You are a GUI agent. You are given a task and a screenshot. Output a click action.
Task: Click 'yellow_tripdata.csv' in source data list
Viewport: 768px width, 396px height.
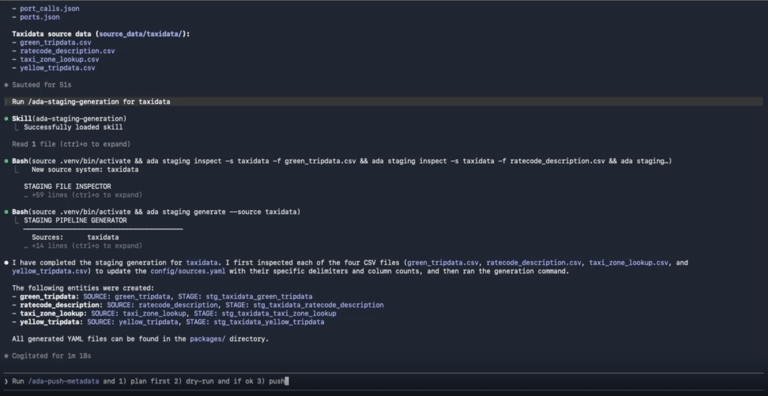point(57,68)
